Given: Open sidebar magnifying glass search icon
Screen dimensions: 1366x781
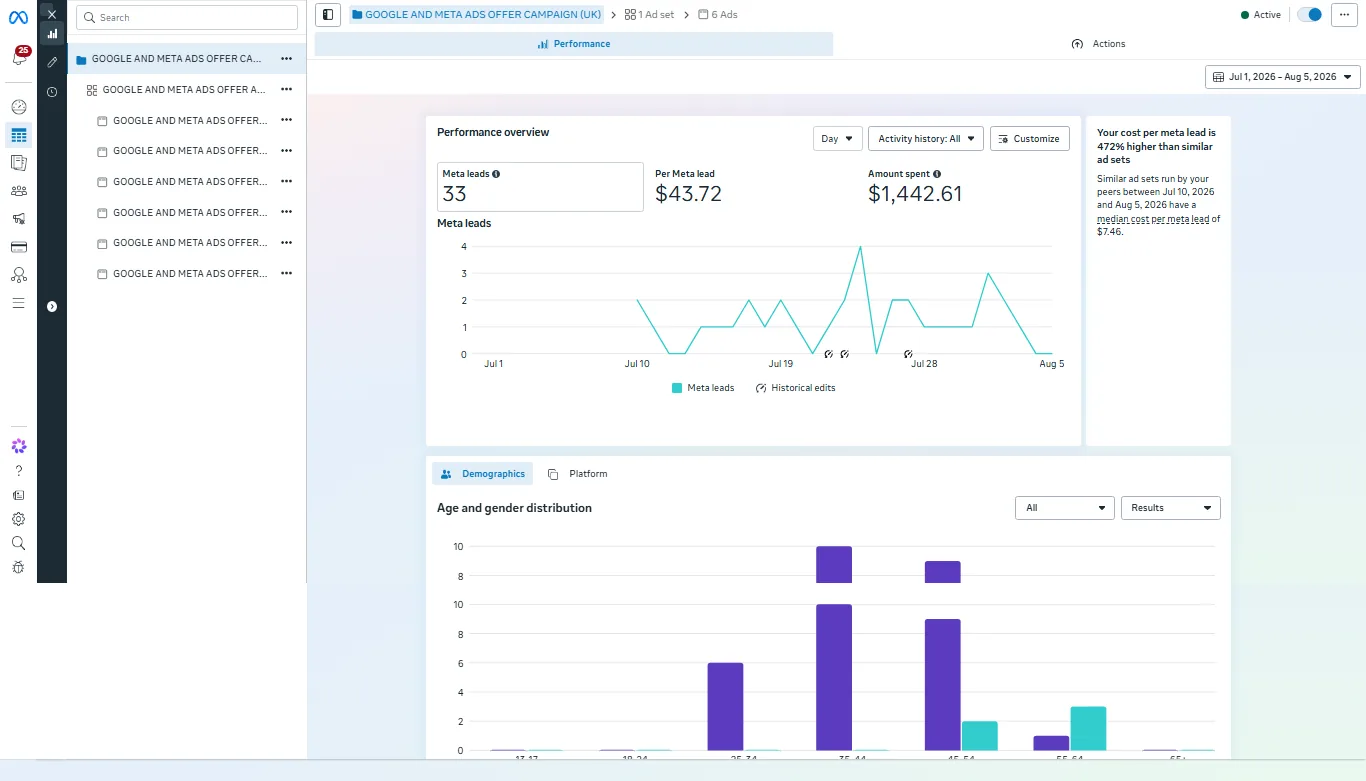Looking at the screenshot, I should 18,543.
